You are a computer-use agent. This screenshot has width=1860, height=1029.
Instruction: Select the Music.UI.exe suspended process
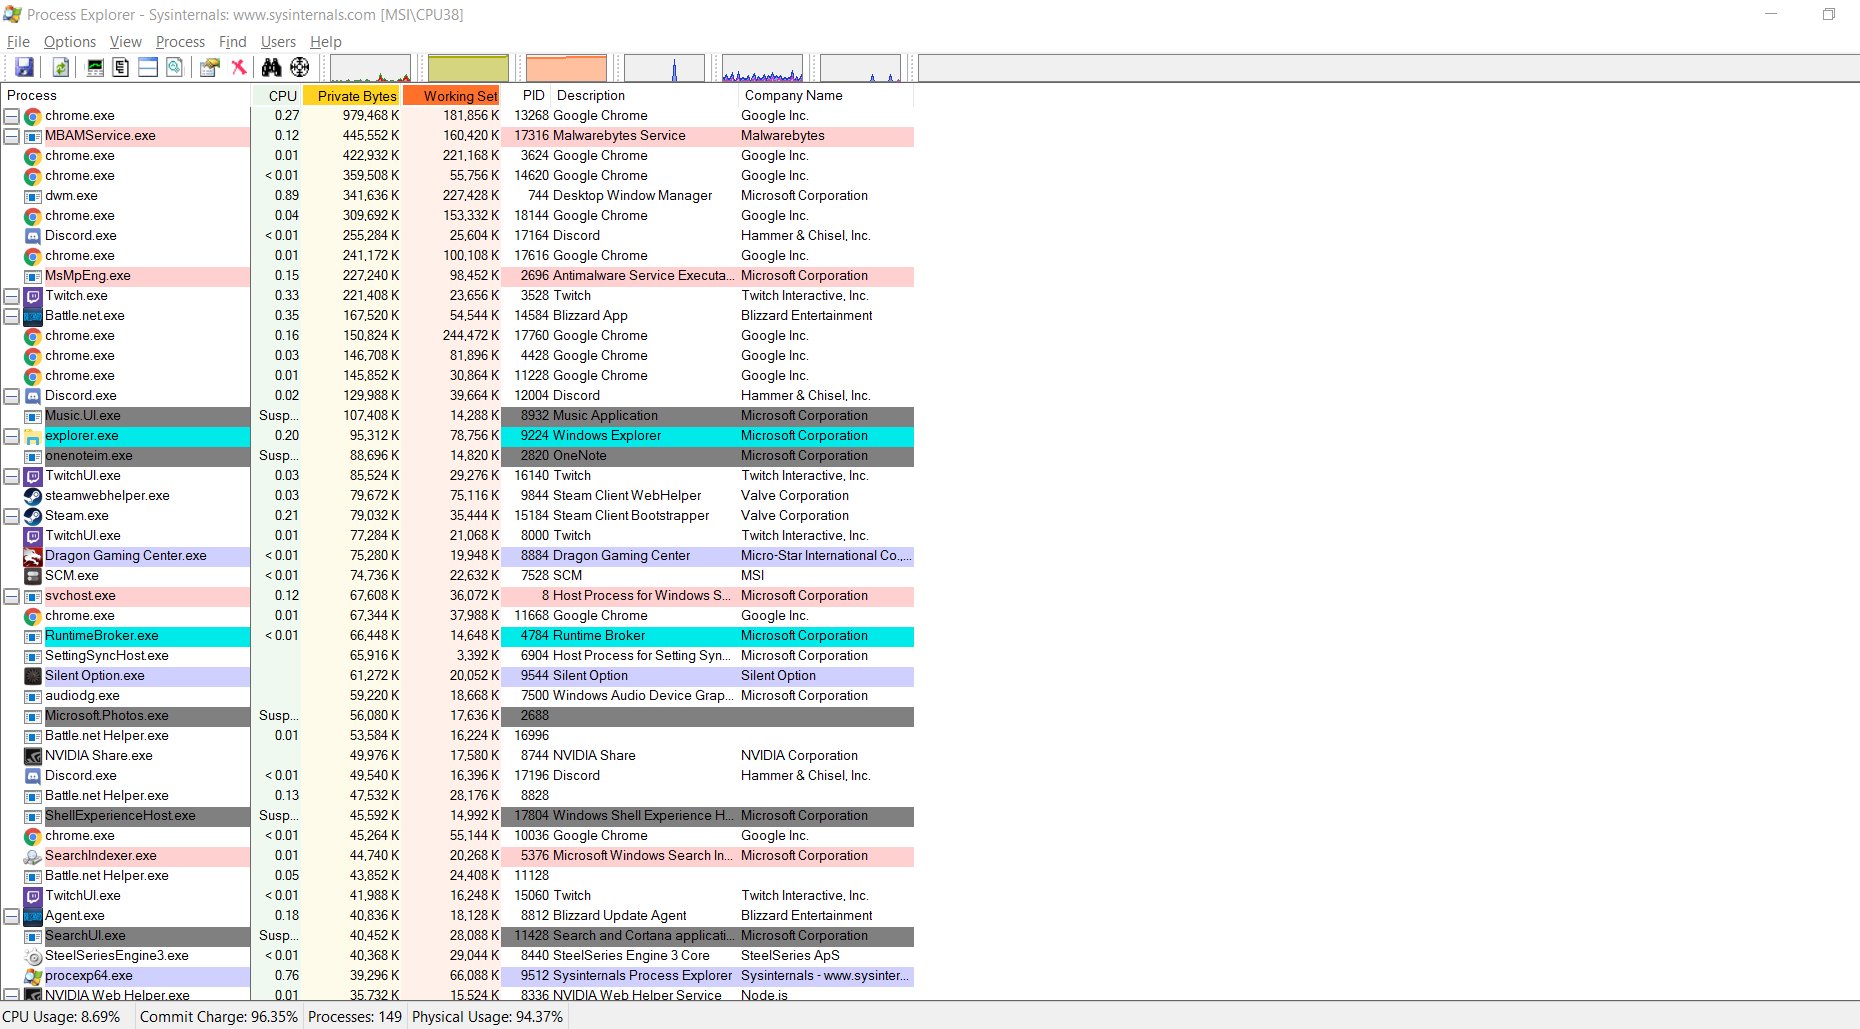tap(457, 416)
